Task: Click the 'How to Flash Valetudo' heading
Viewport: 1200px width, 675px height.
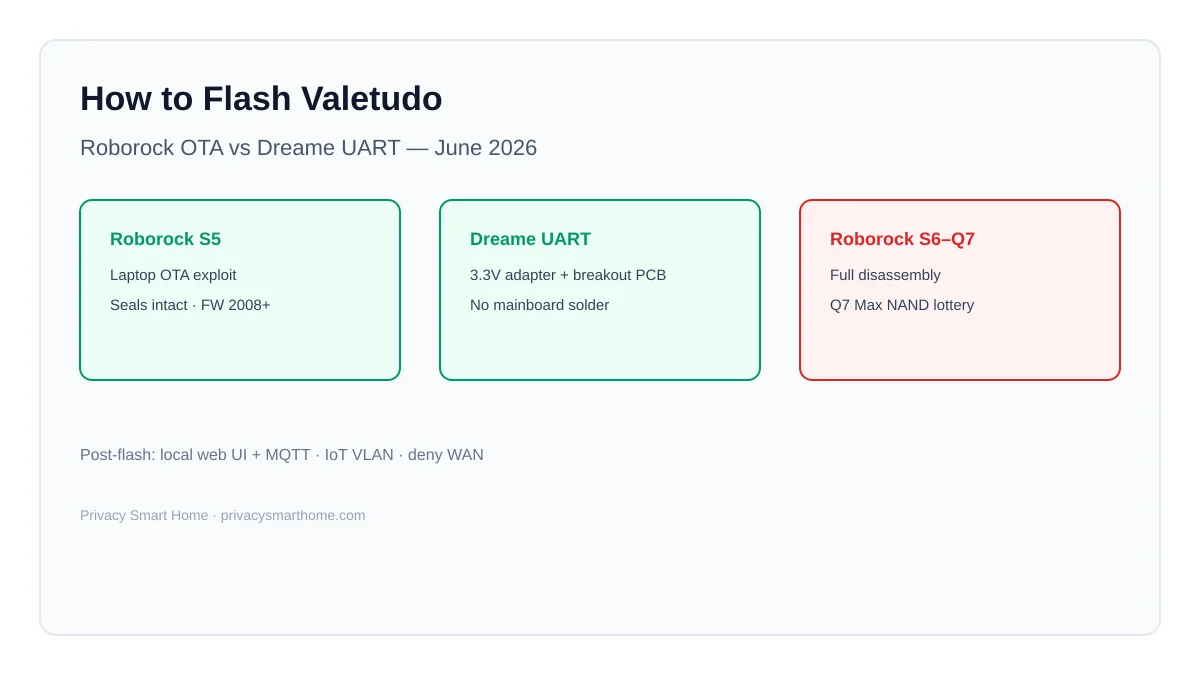Action: point(261,99)
